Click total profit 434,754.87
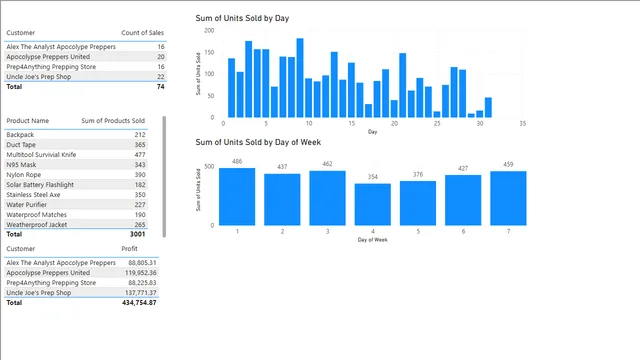Viewport: 640px width, 360px height. pos(139,303)
